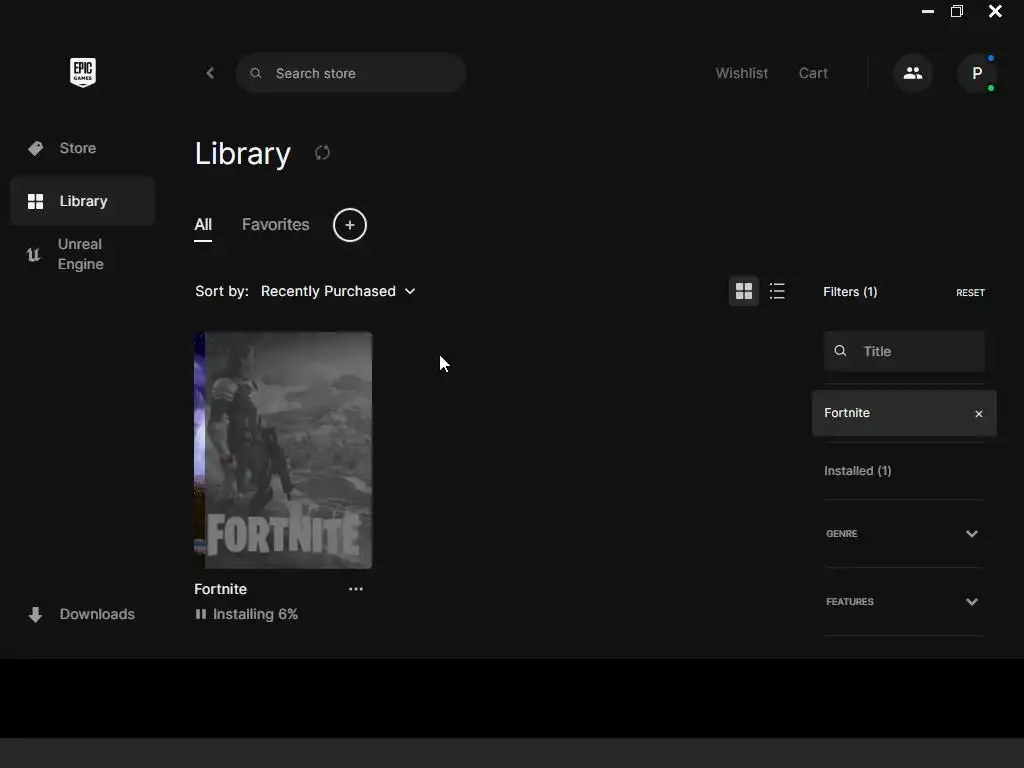1024x768 pixels.
Task: Reset the library filters
Action: tap(970, 293)
